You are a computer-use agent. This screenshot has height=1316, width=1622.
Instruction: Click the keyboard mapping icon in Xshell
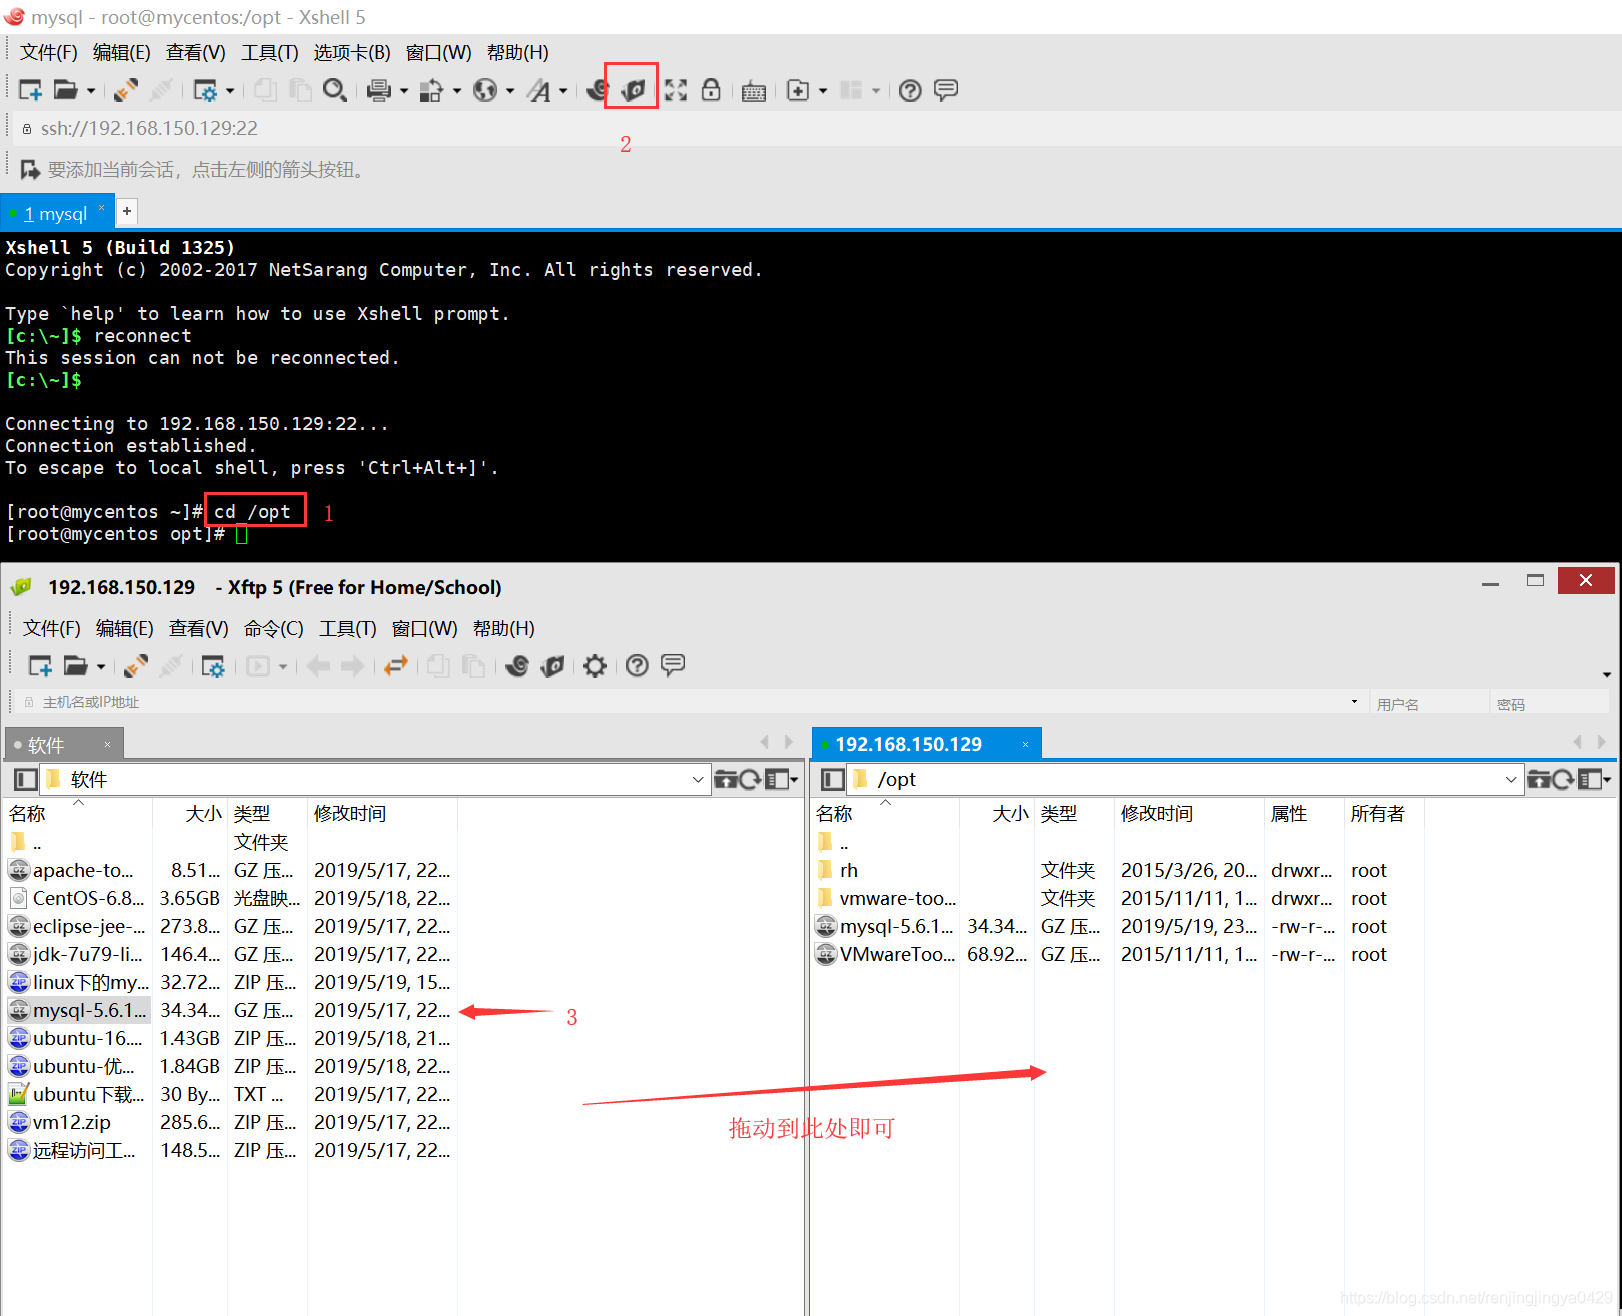[x=754, y=91]
